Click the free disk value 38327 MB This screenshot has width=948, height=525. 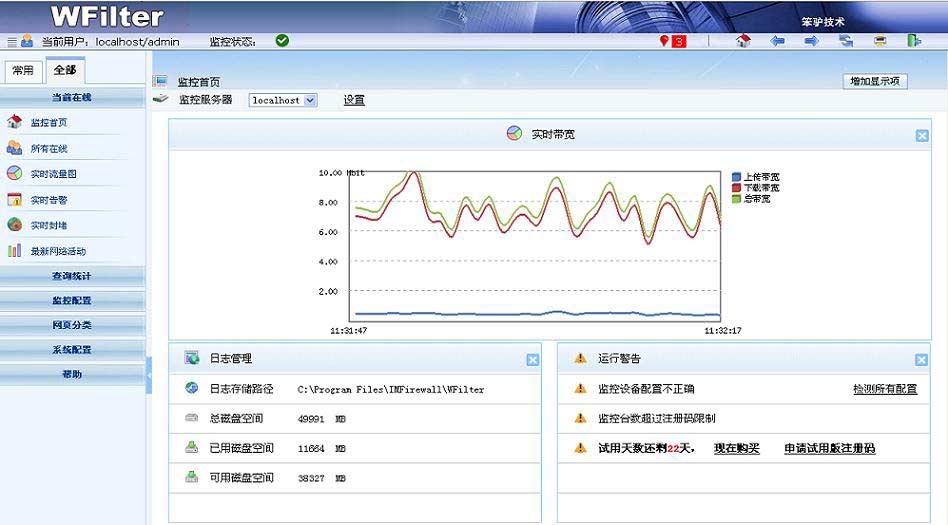(x=322, y=478)
